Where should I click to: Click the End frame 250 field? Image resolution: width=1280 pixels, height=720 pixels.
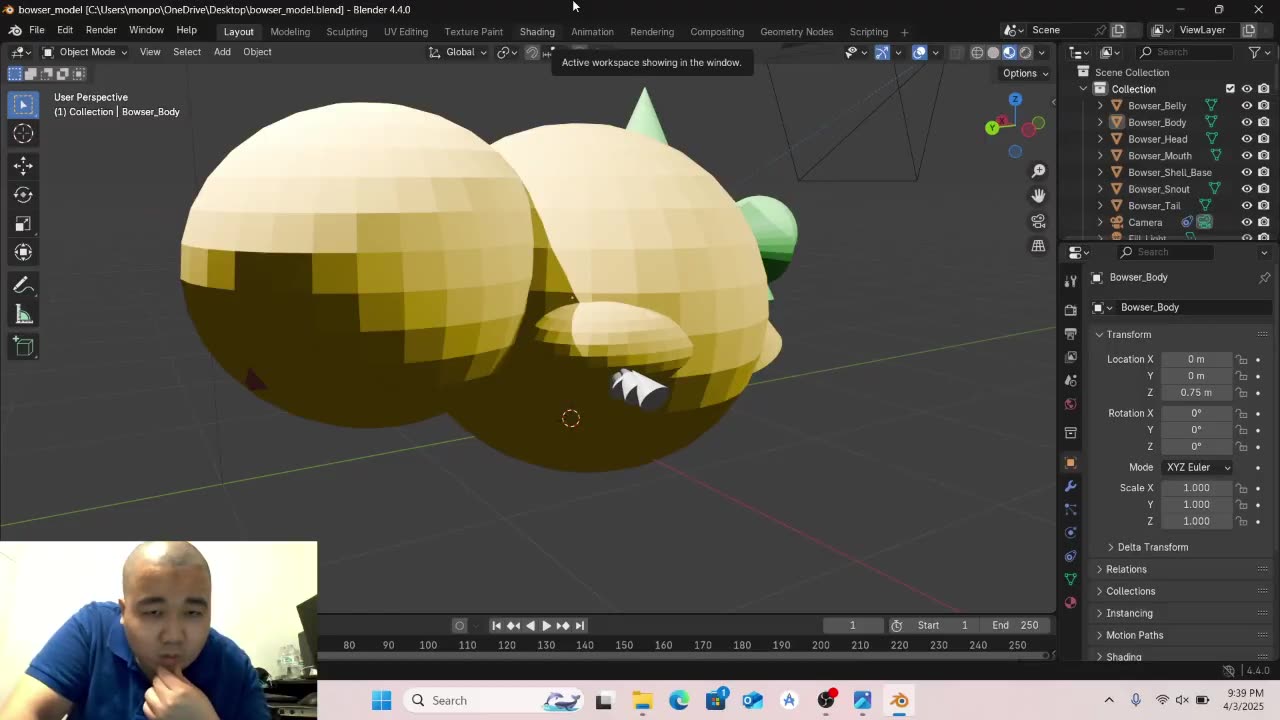point(1016,625)
